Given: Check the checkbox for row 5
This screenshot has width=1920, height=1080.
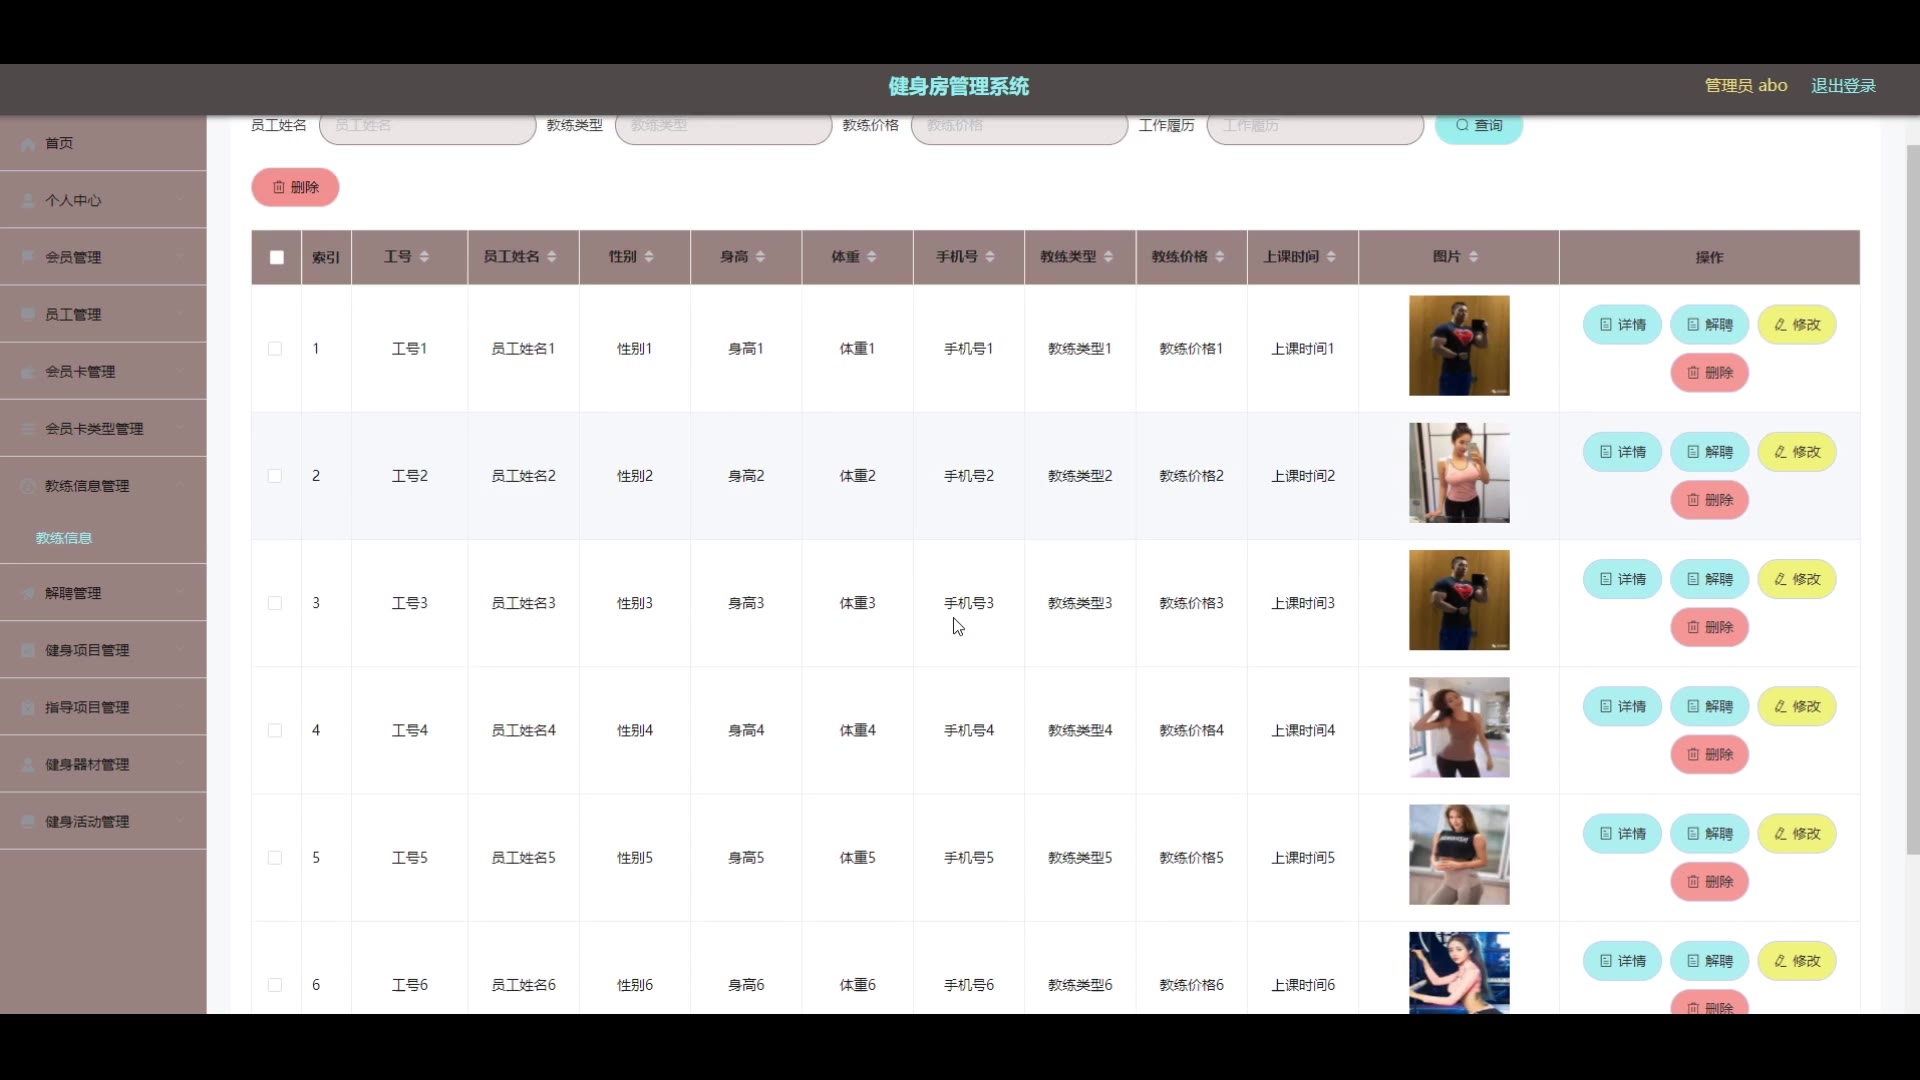Looking at the screenshot, I should (275, 858).
